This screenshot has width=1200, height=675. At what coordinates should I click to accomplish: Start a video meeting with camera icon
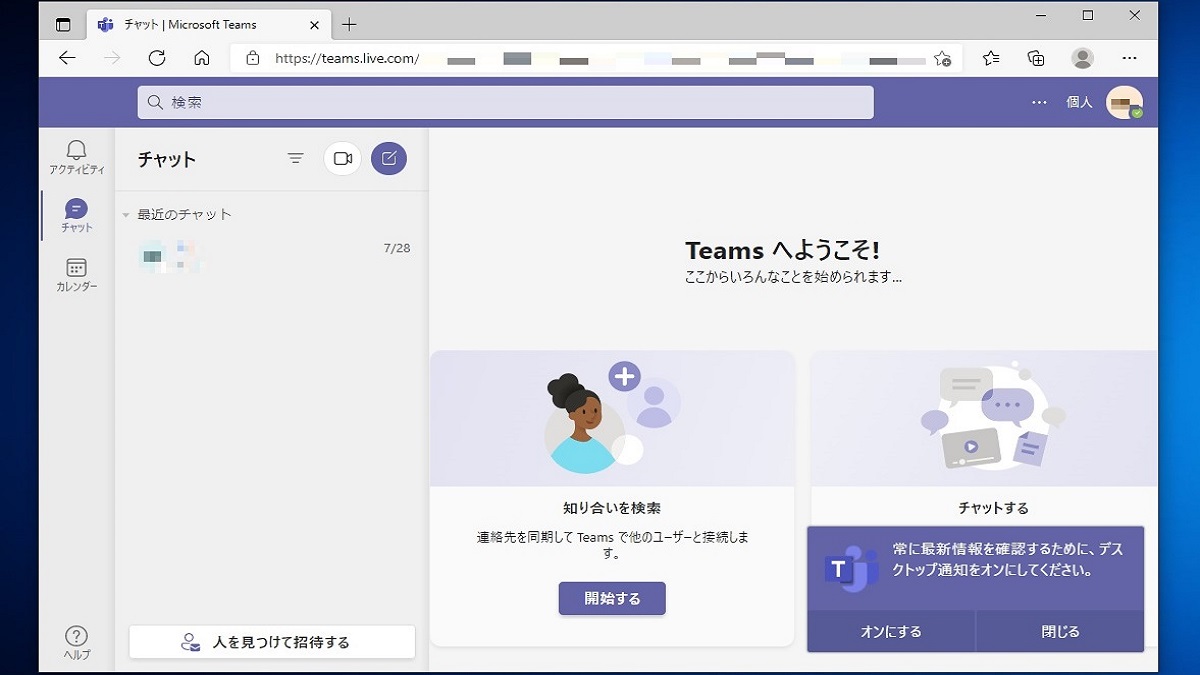(x=342, y=158)
